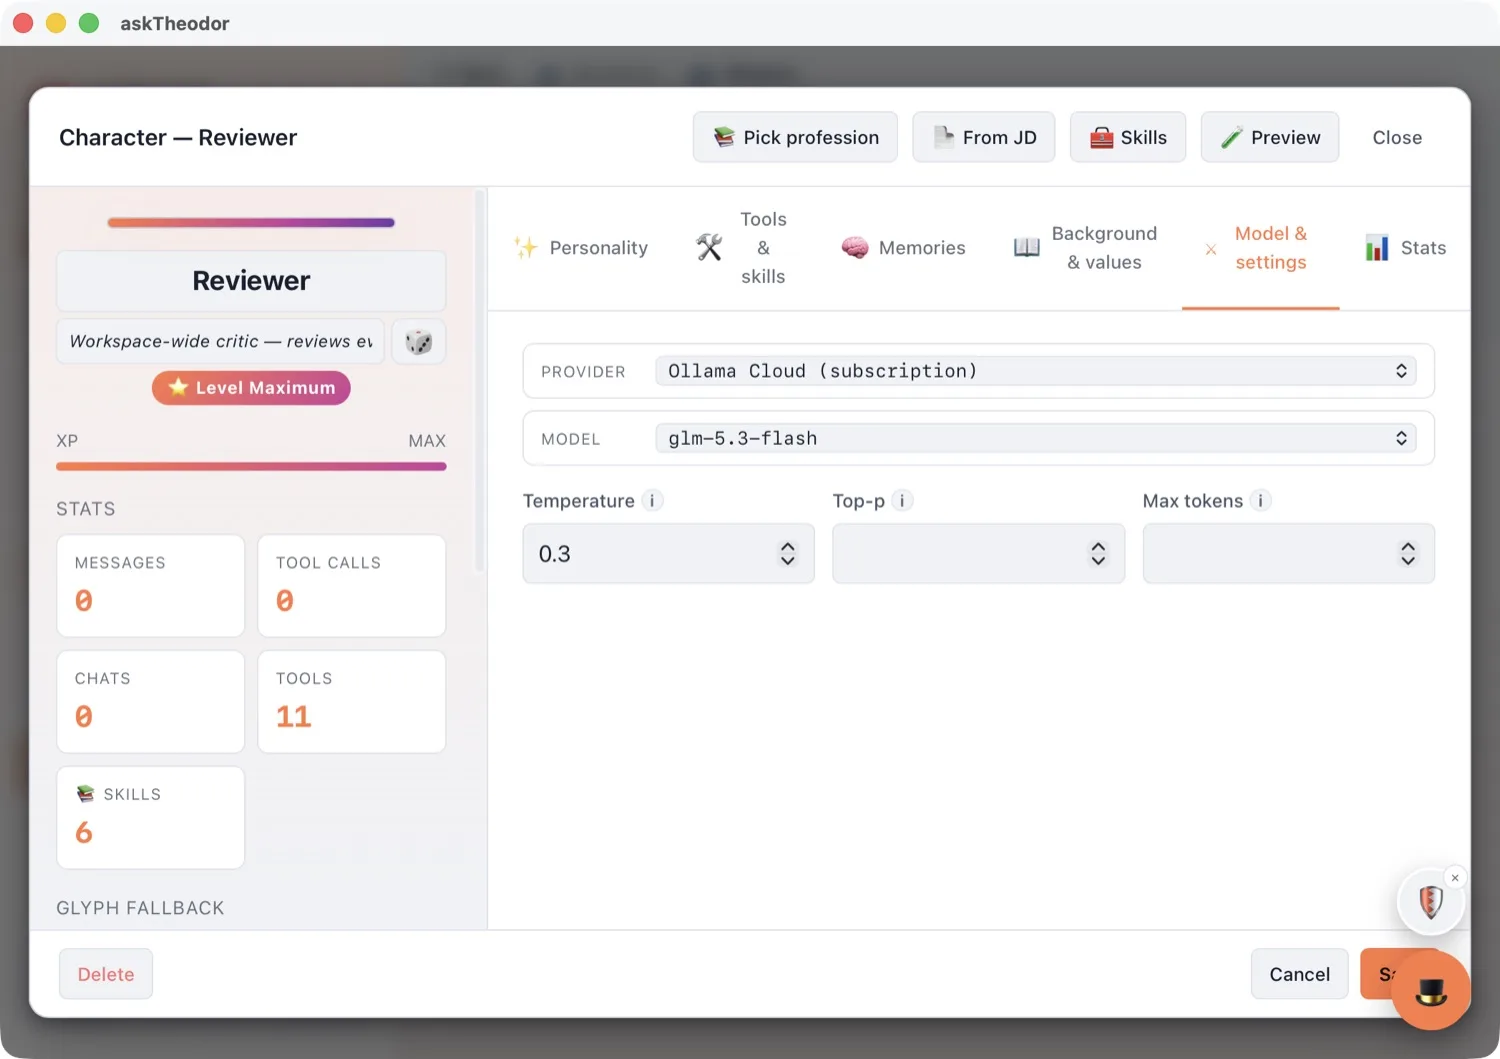Viewport: 1500px width, 1059px height.
Task: Click the Pick profession button
Action: pyautogui.click(x=795, y=137)
